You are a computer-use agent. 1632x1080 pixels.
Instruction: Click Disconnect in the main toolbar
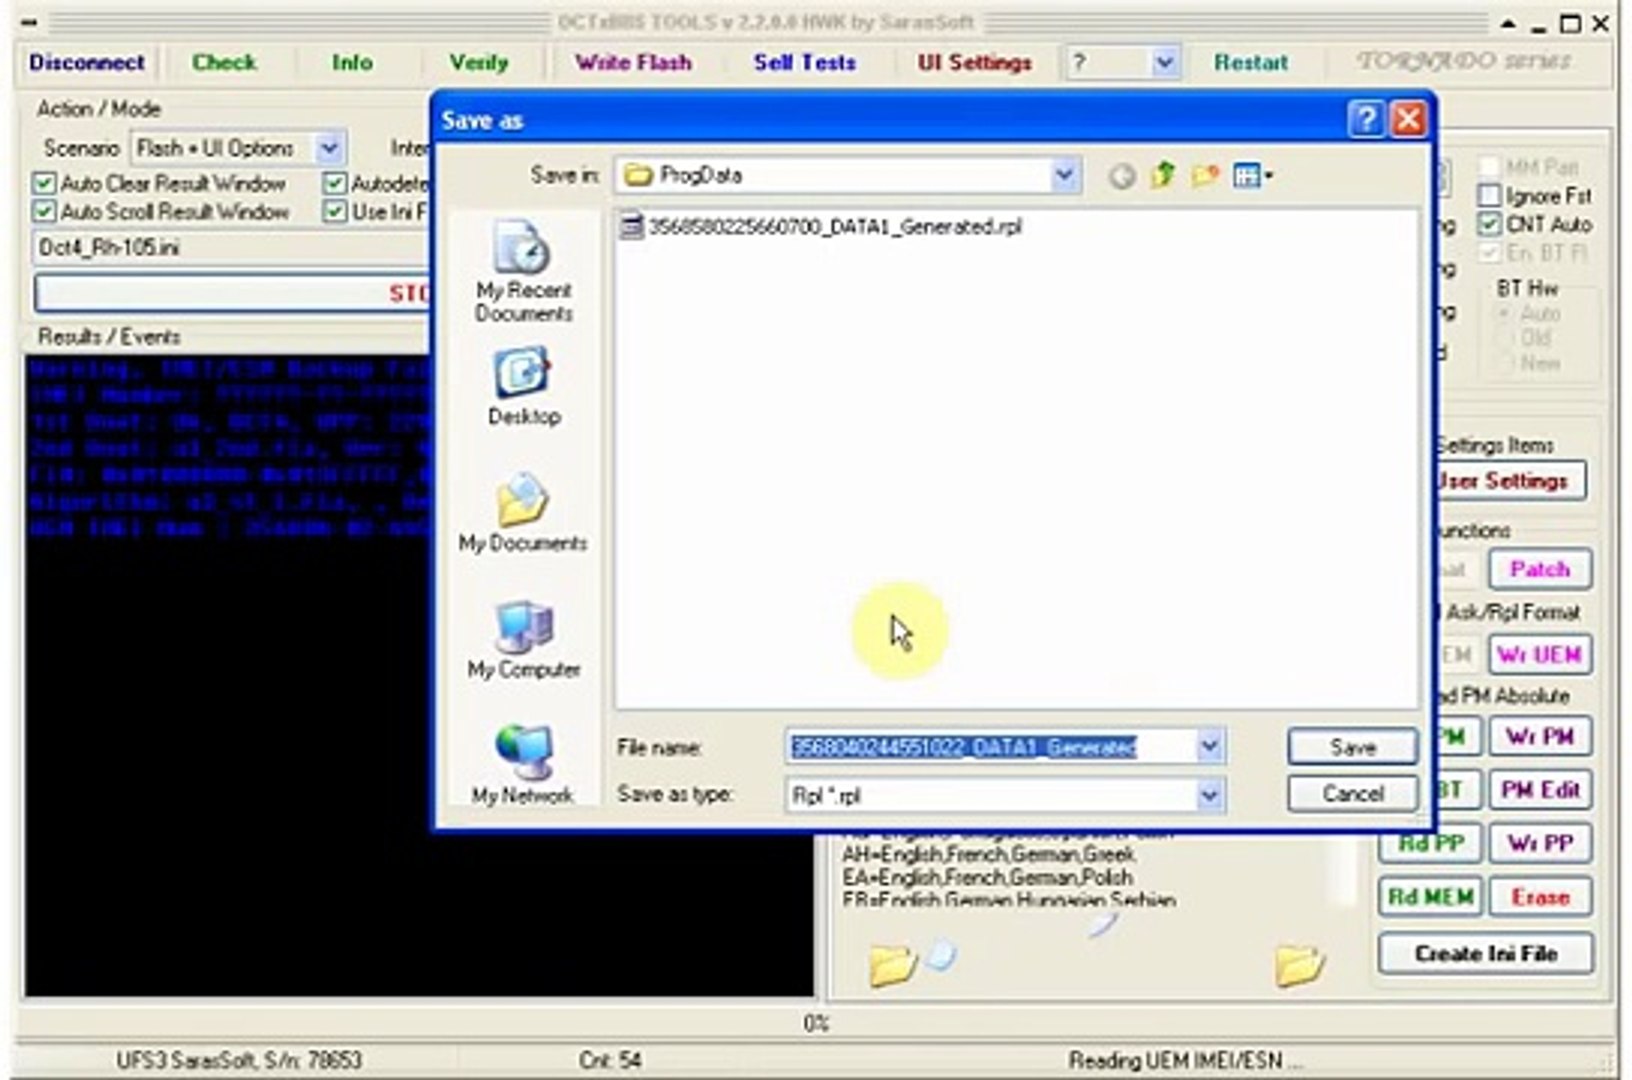click(x=87, y=63)
